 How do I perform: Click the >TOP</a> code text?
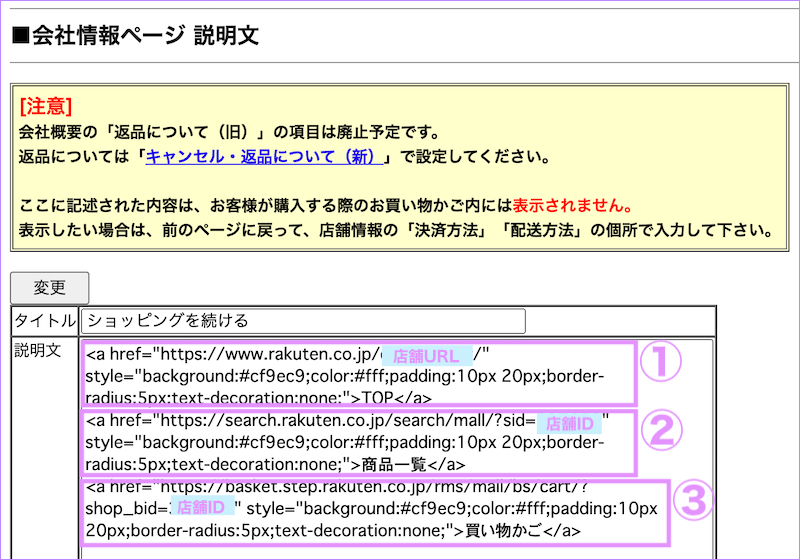point(392,398)
